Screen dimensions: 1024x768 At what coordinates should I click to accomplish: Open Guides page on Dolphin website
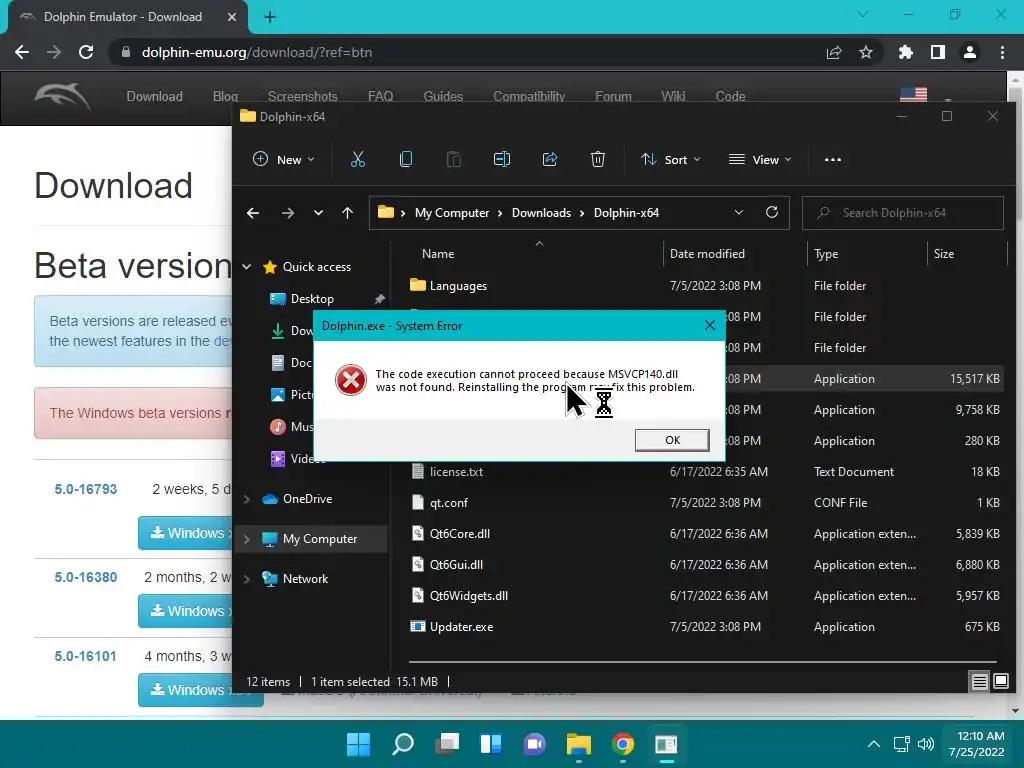click(443, 96)
